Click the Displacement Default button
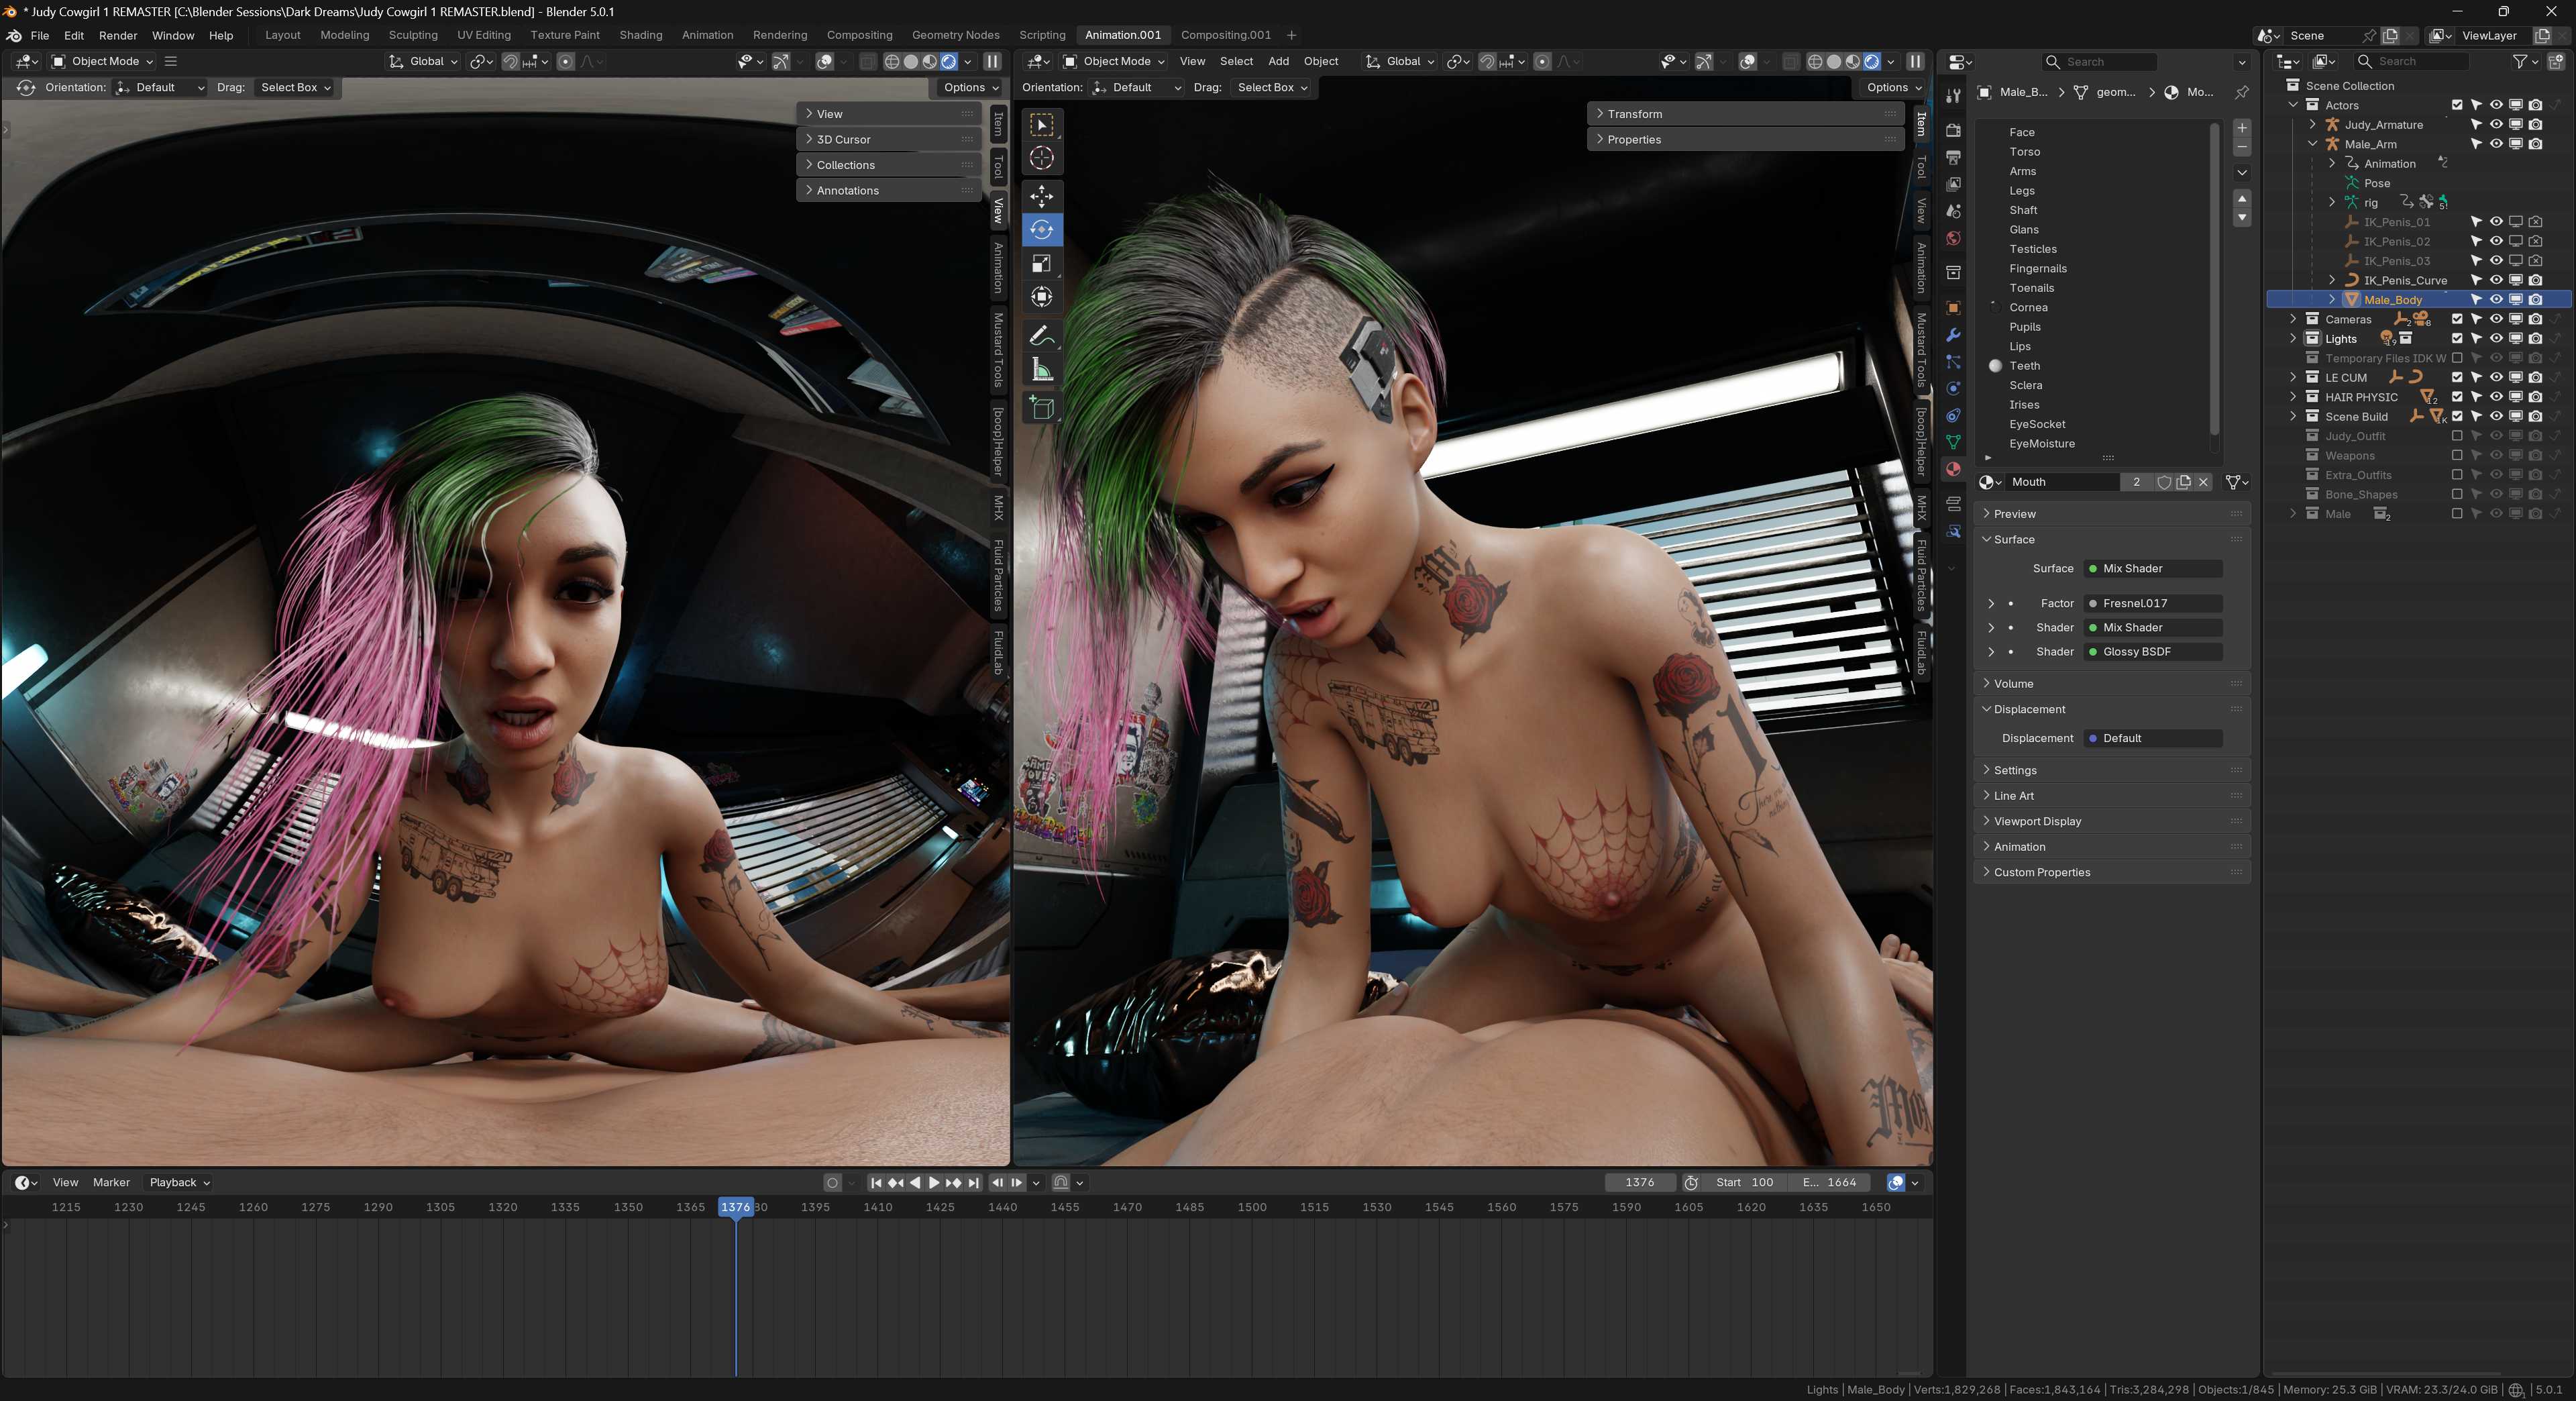 pyautogui.click(x=2153, y=739)
